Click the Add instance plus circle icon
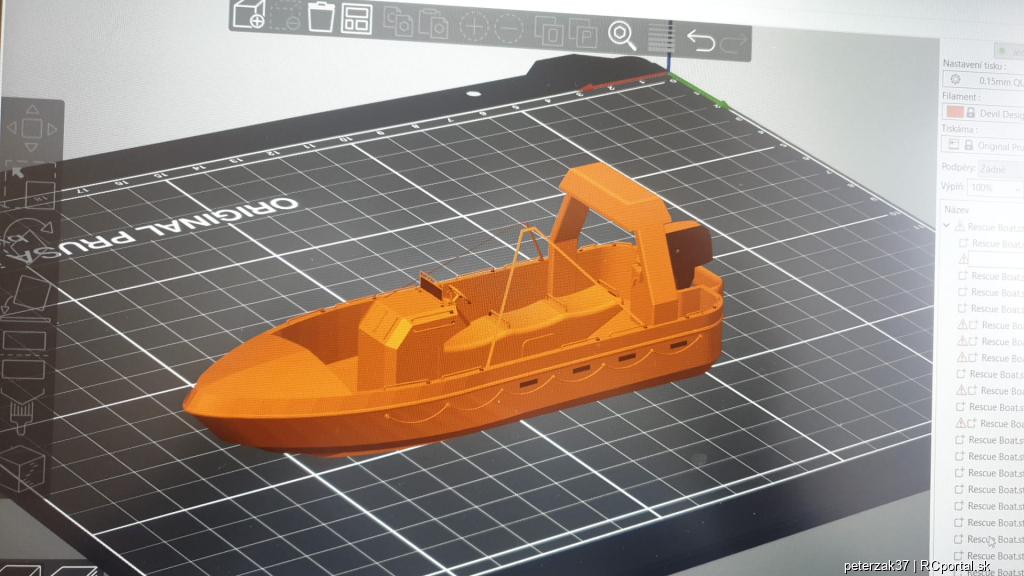The image size is (1024, 576). pos(473,27)
